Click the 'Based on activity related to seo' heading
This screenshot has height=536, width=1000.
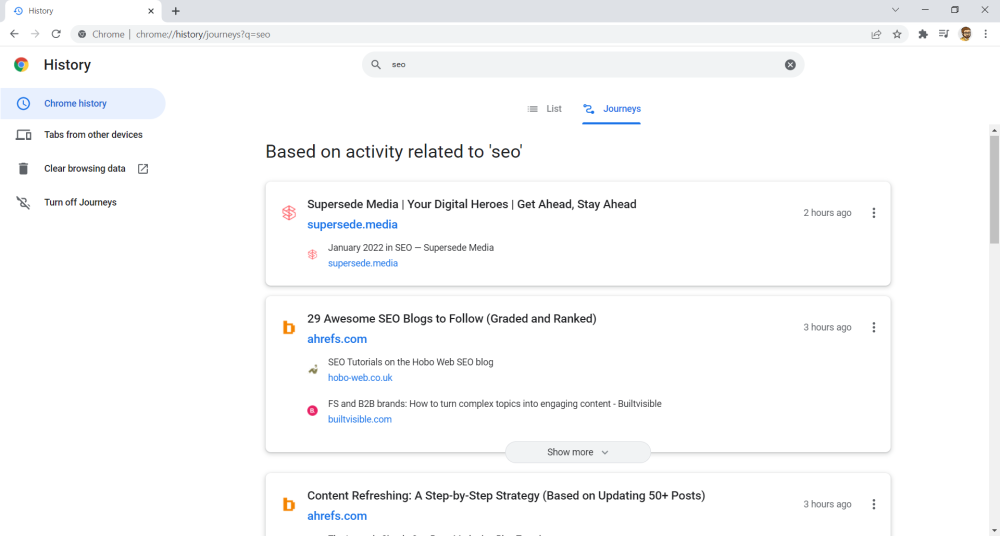point(394,151)
